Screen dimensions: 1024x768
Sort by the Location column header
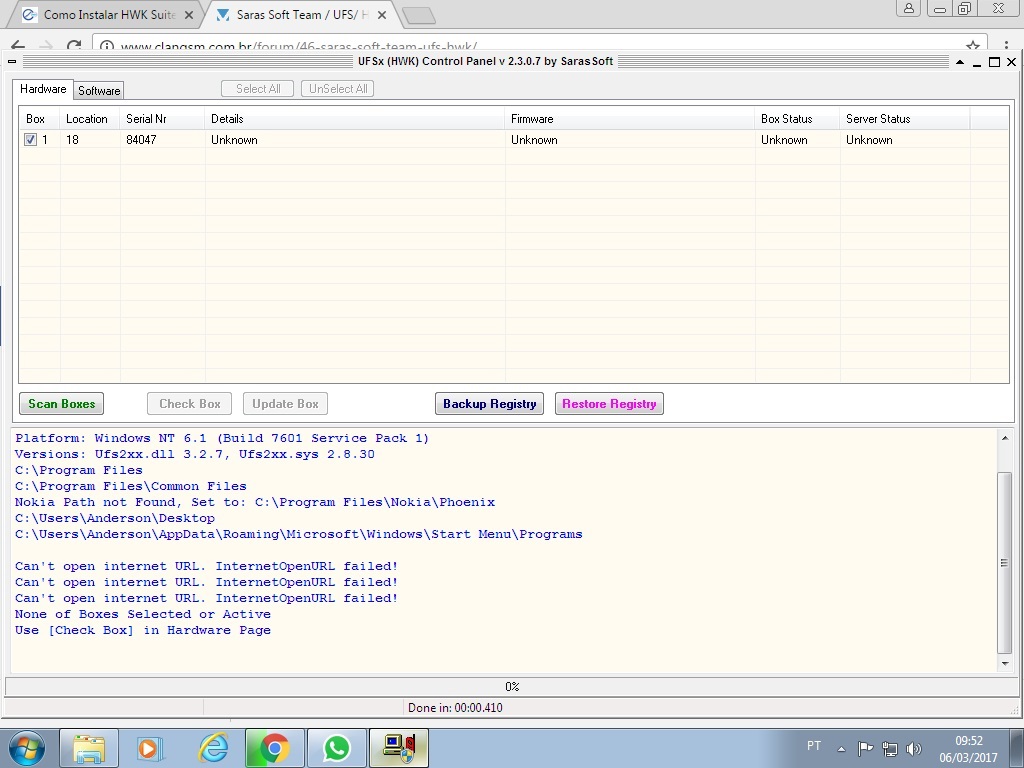tap(90, 119)
